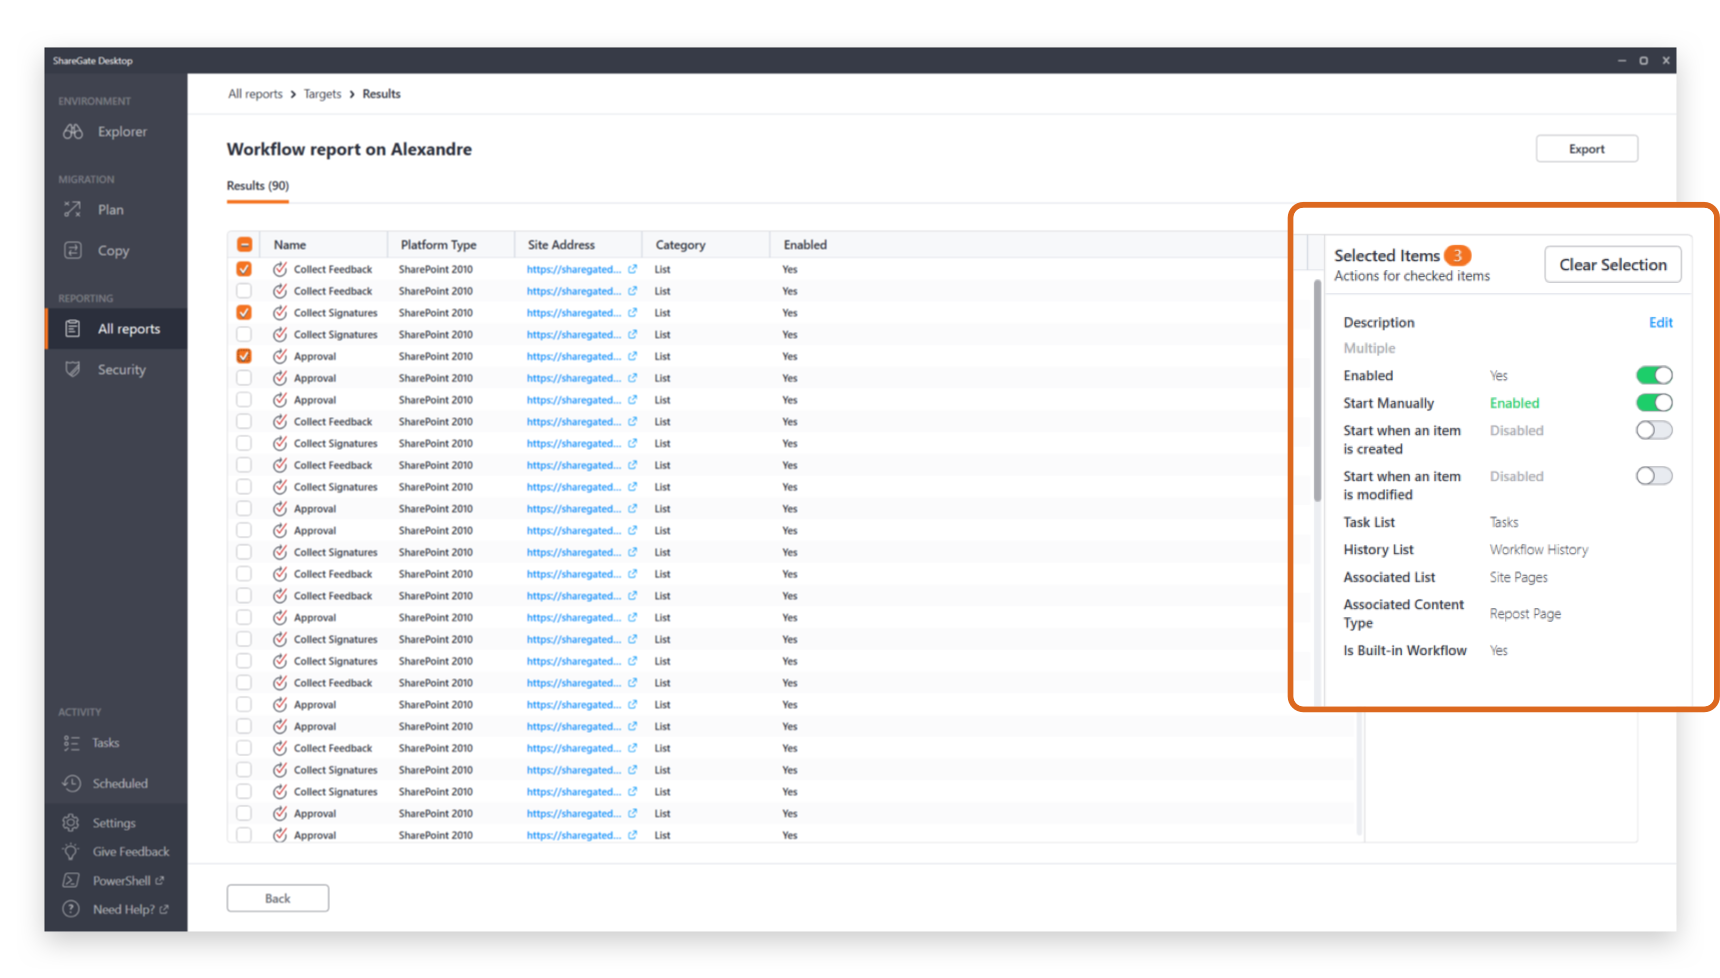The image size is (1720, 978).
Task: Click the details panel scrollbar thumb
Action: click(x=1317, y=391)
